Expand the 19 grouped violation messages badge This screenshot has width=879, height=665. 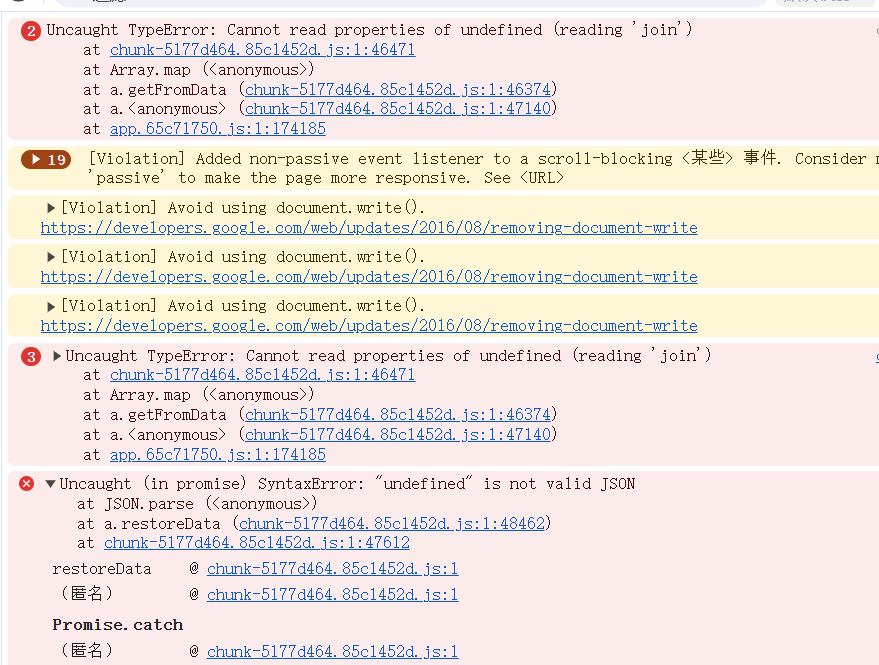[46, 160]
